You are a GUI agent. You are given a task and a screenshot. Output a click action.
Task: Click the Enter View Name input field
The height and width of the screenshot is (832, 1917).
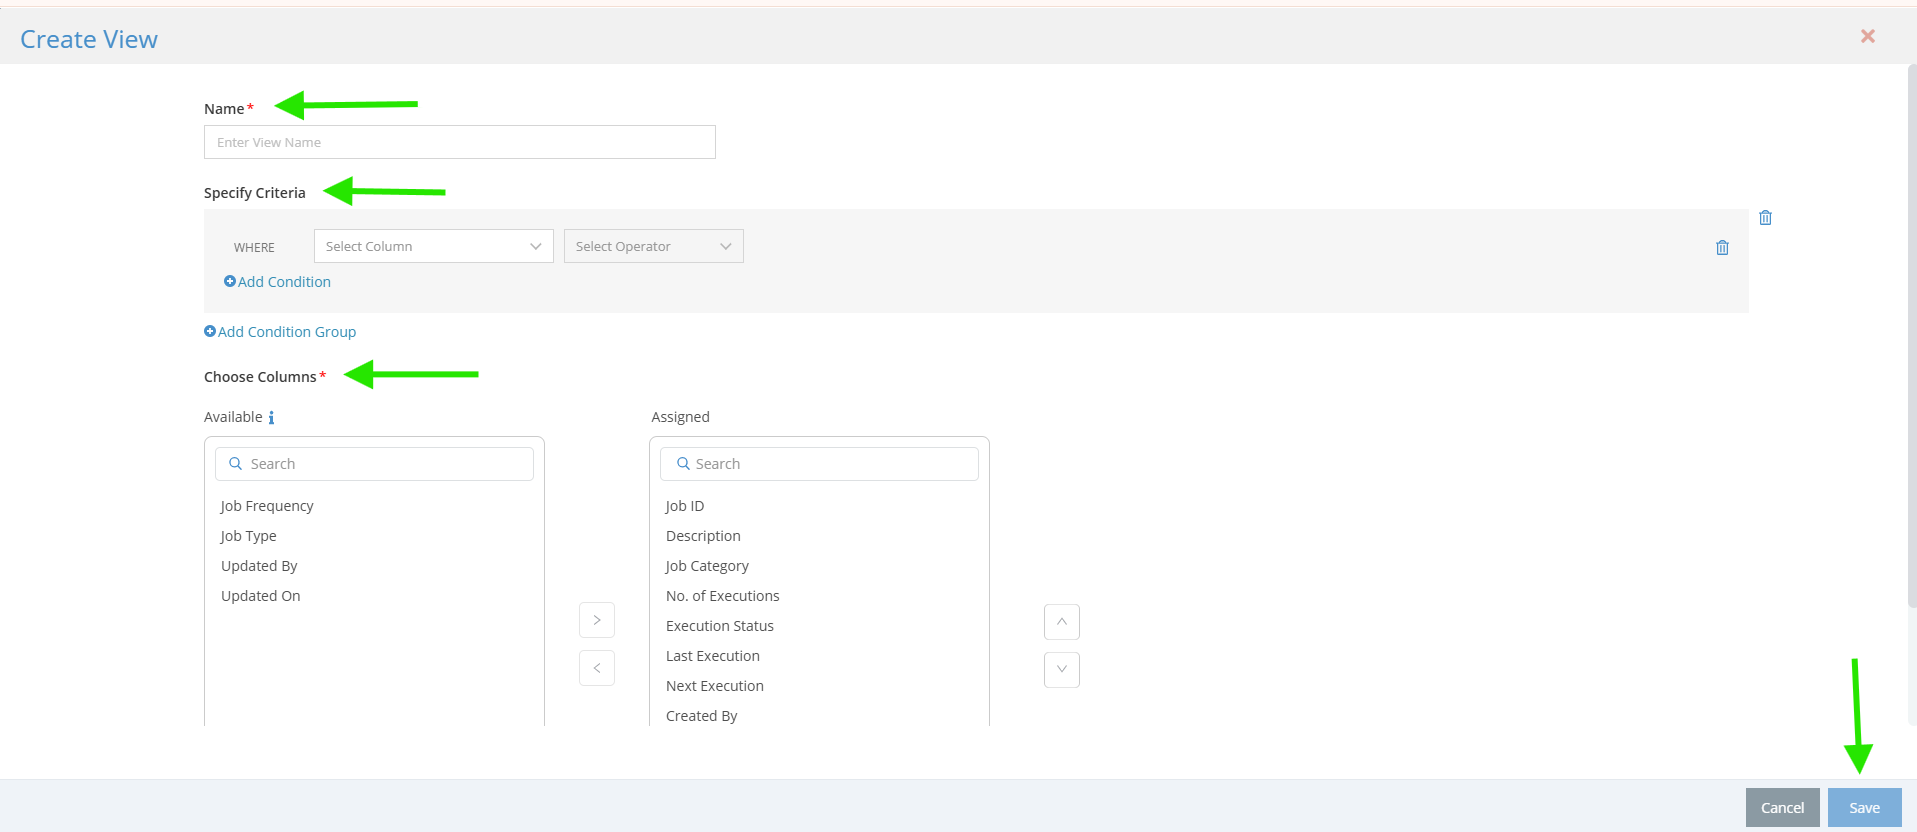pyautogui.click(x=460, y=142)
